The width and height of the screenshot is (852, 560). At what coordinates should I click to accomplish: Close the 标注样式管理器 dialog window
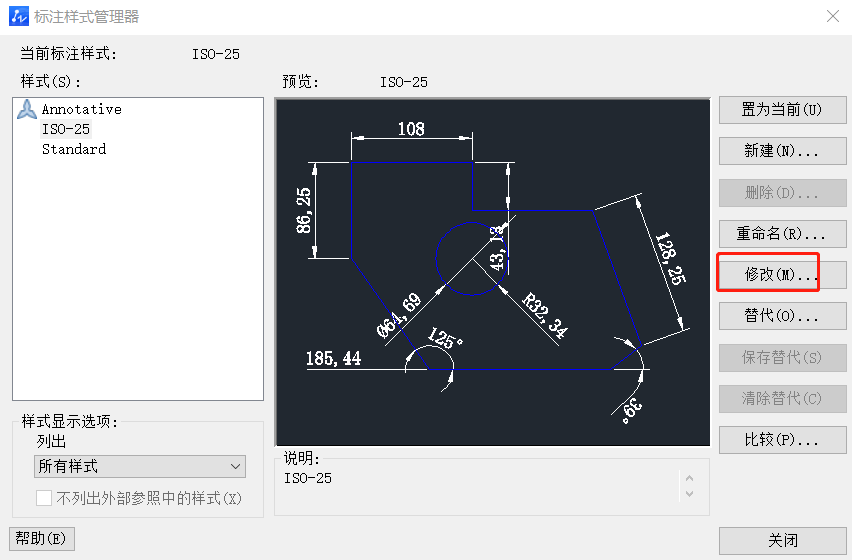832,16
